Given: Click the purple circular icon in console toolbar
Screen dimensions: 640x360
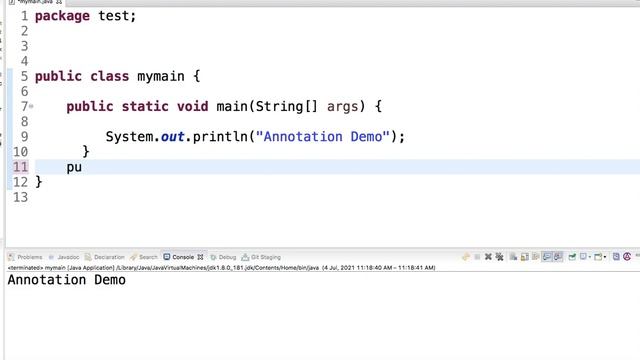Looking at the screenshot, I should (x=627, y=256).
